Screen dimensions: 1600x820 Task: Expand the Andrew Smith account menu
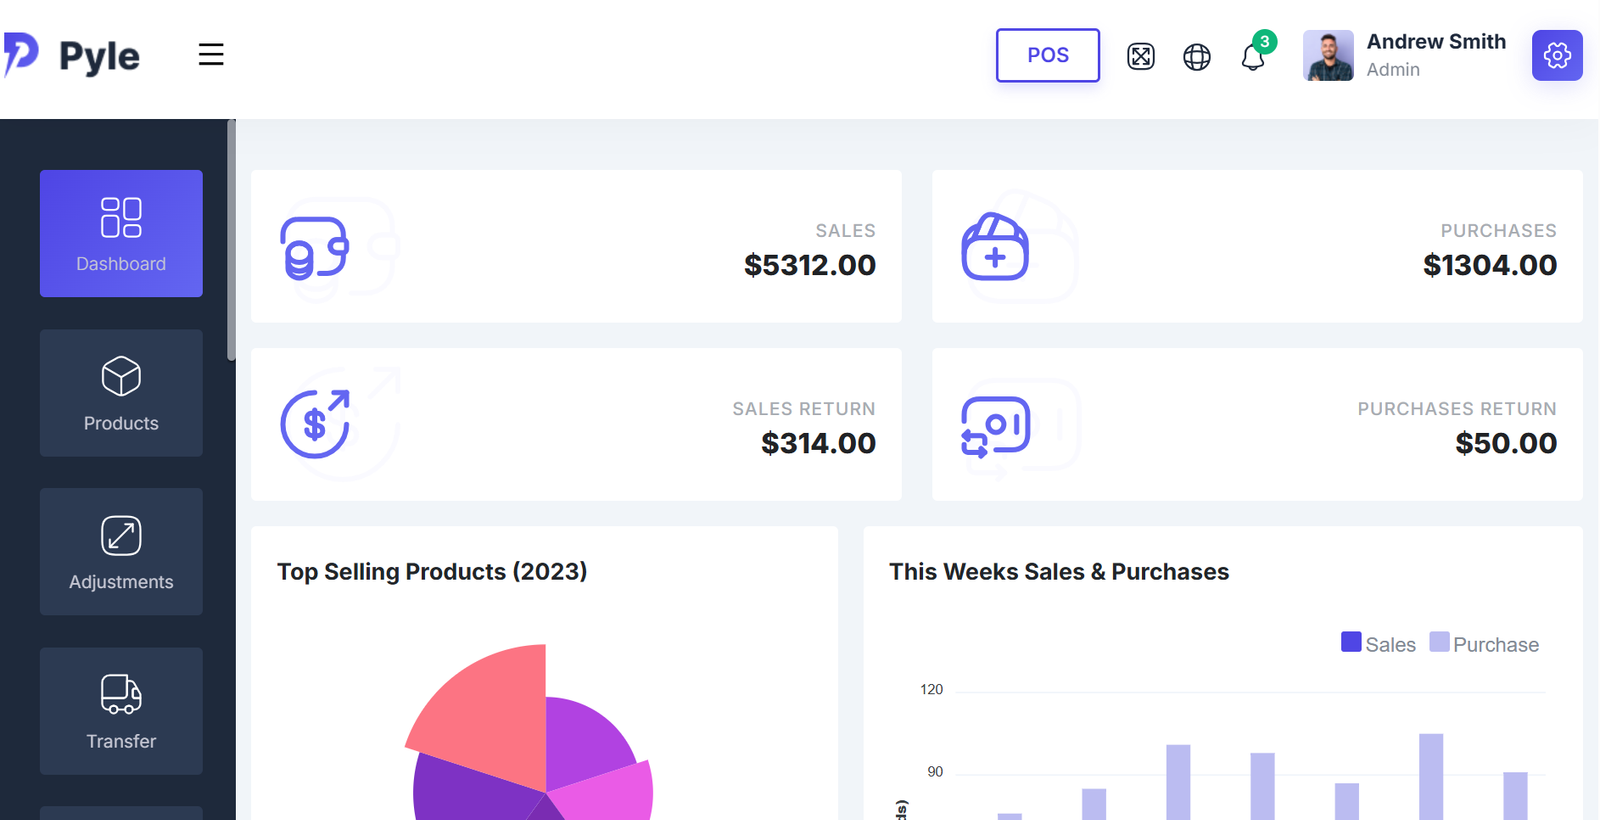pos(1435,55)
